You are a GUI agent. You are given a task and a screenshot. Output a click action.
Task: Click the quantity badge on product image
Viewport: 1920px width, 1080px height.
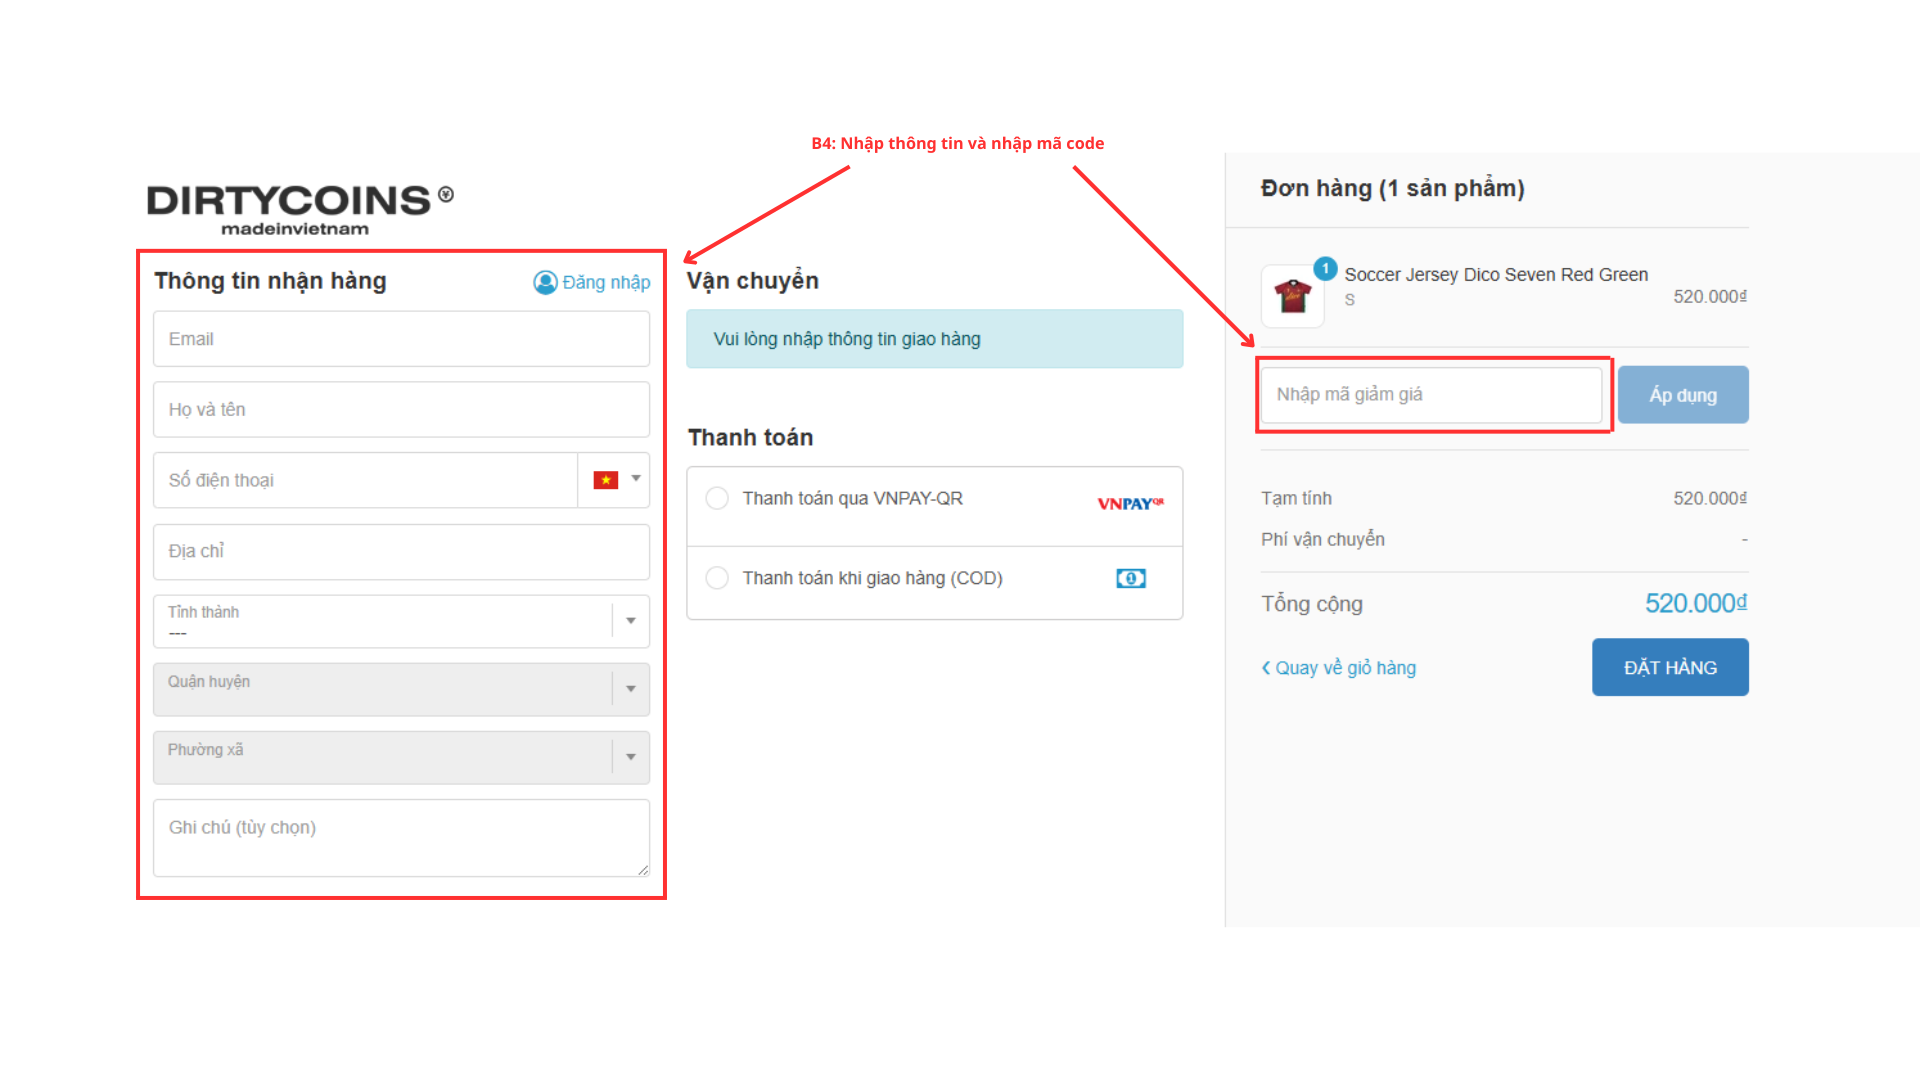point(1325,268)
